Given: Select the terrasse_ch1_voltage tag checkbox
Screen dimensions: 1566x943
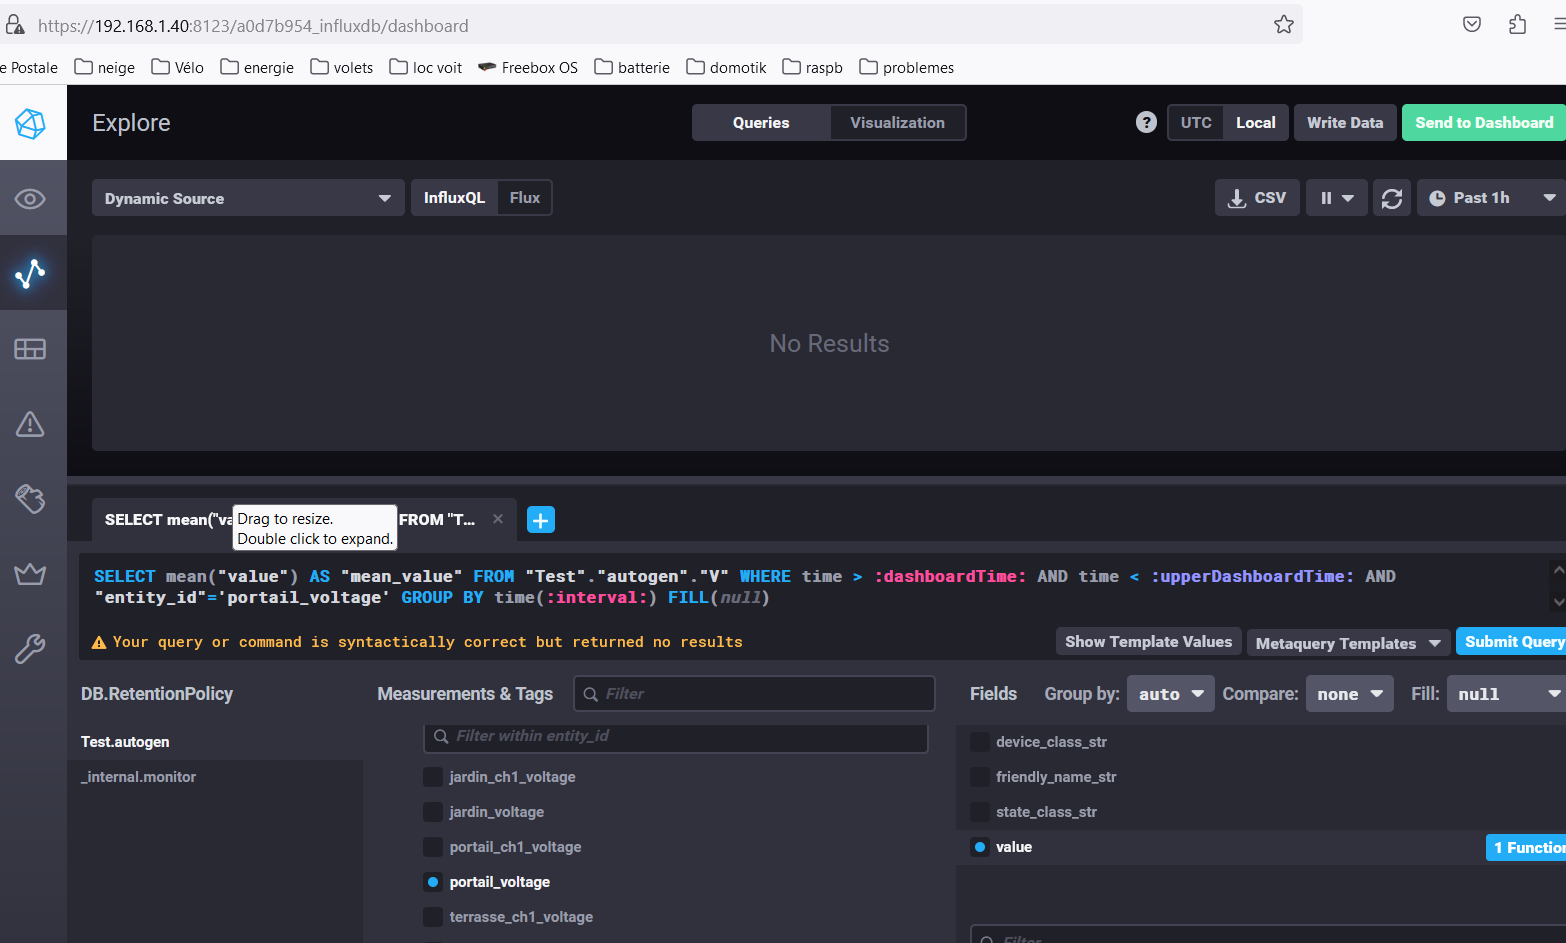Looking at the screenshot, I should (433, 917).
